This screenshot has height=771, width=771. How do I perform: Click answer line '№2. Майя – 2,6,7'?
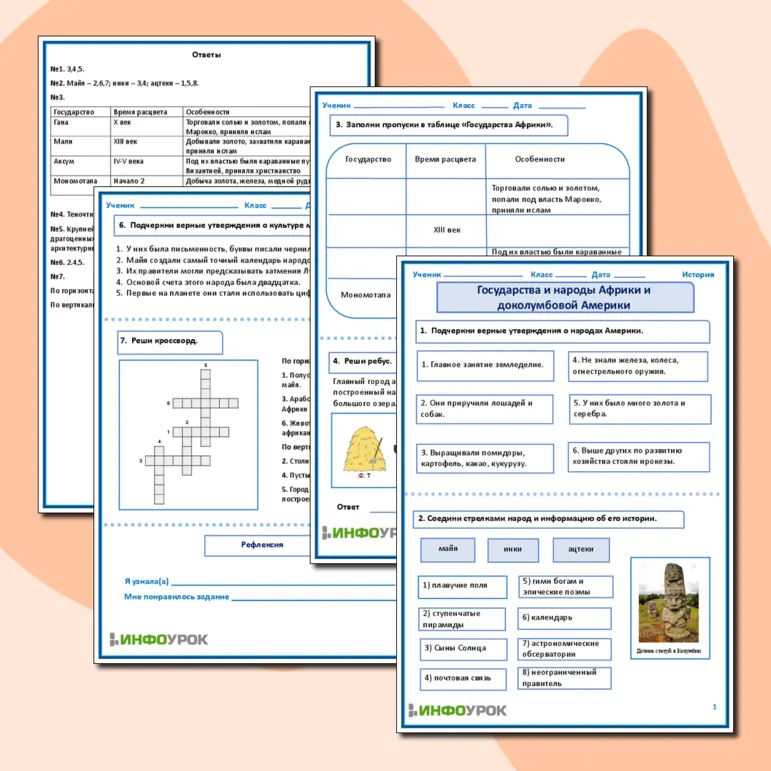click(x=124, y=84)
